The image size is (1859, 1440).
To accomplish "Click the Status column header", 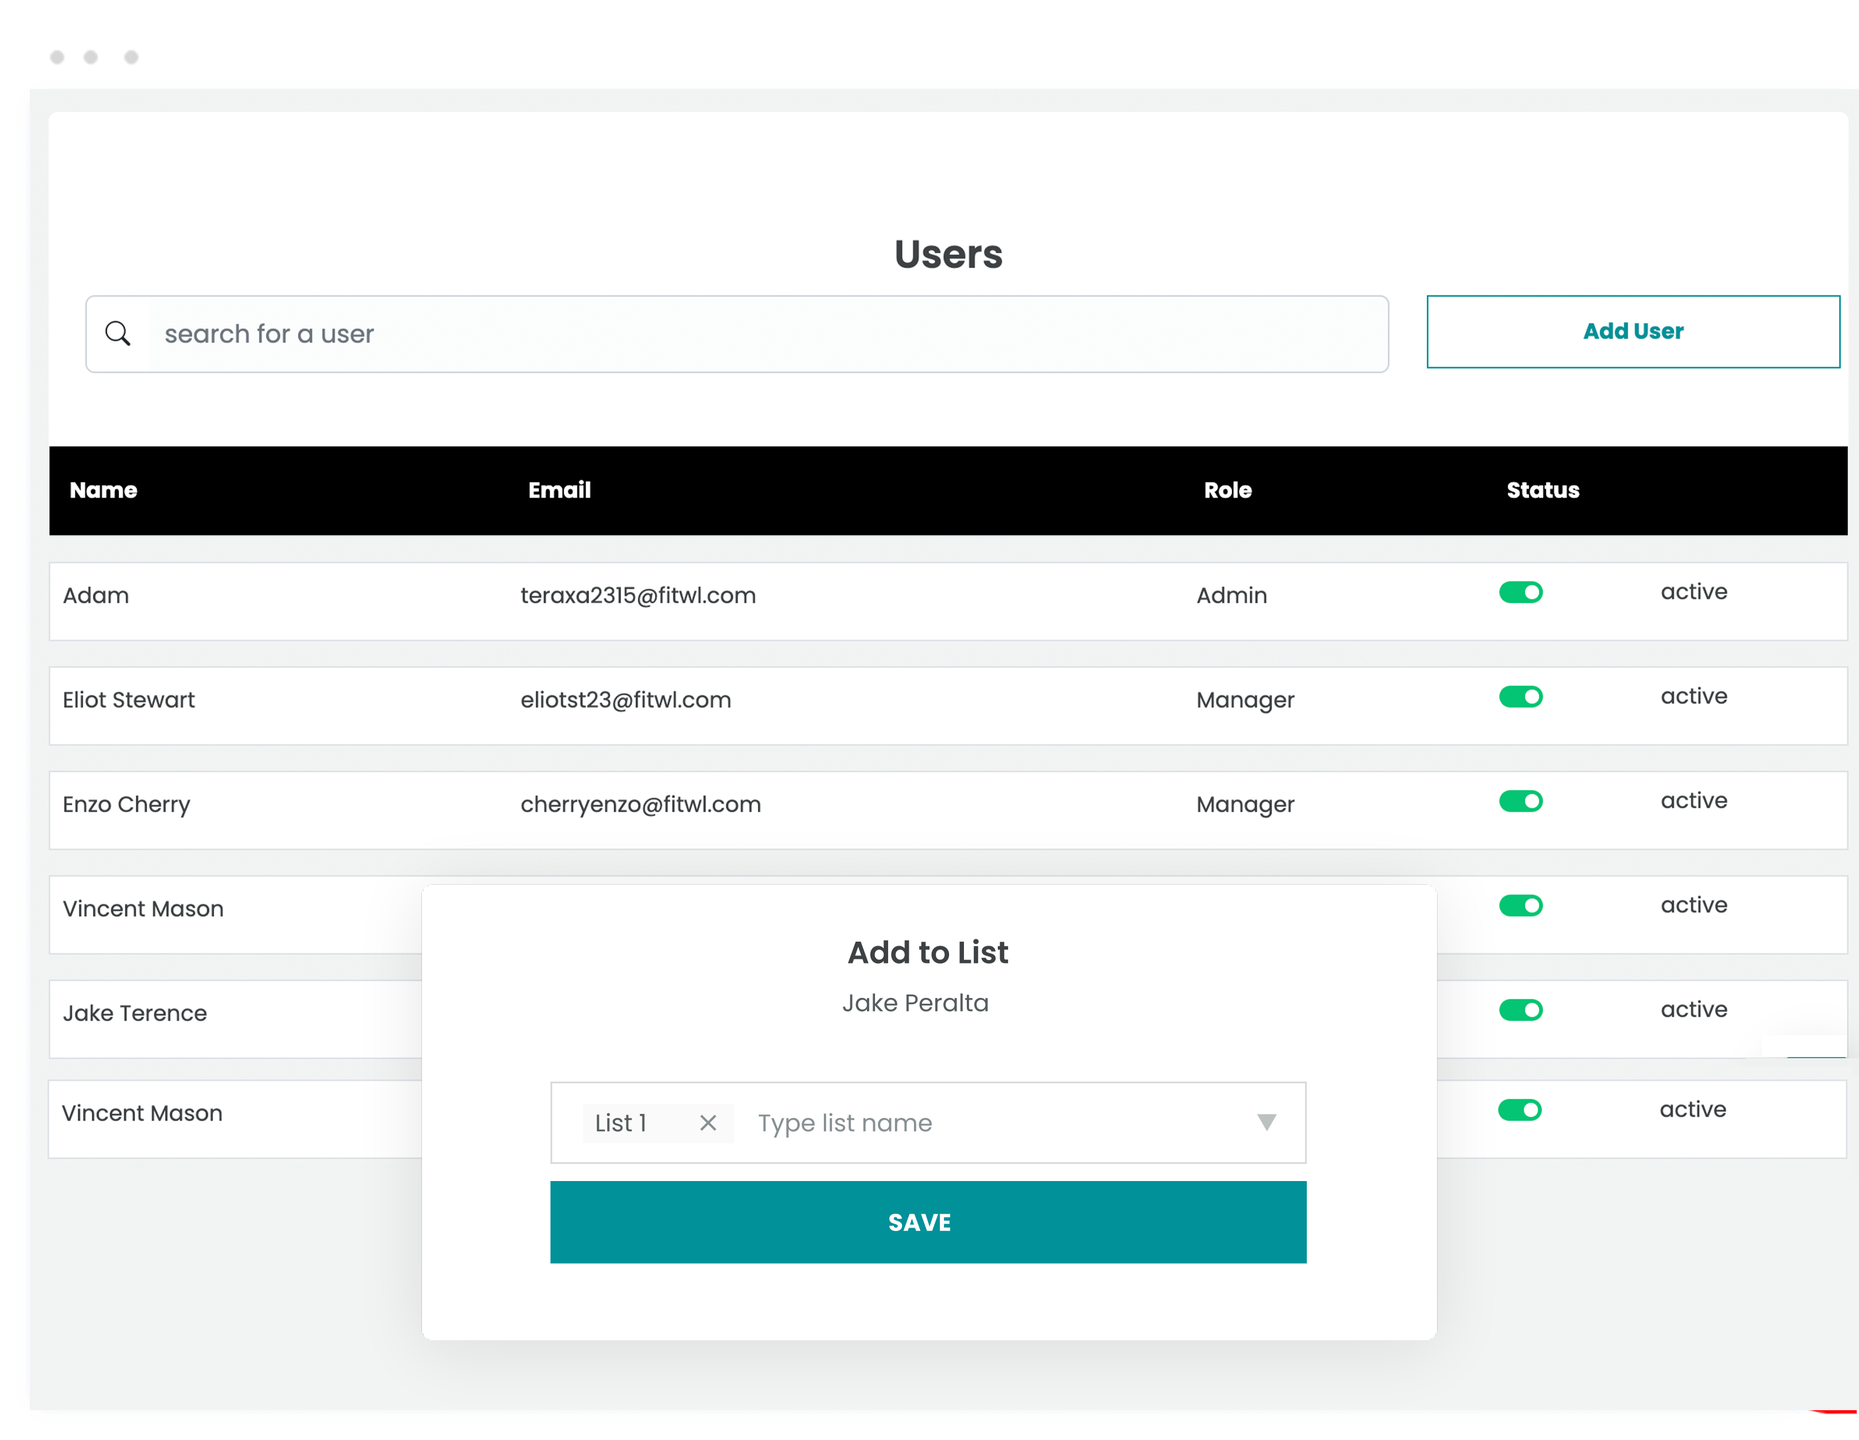I will (x=1542, y=490).
